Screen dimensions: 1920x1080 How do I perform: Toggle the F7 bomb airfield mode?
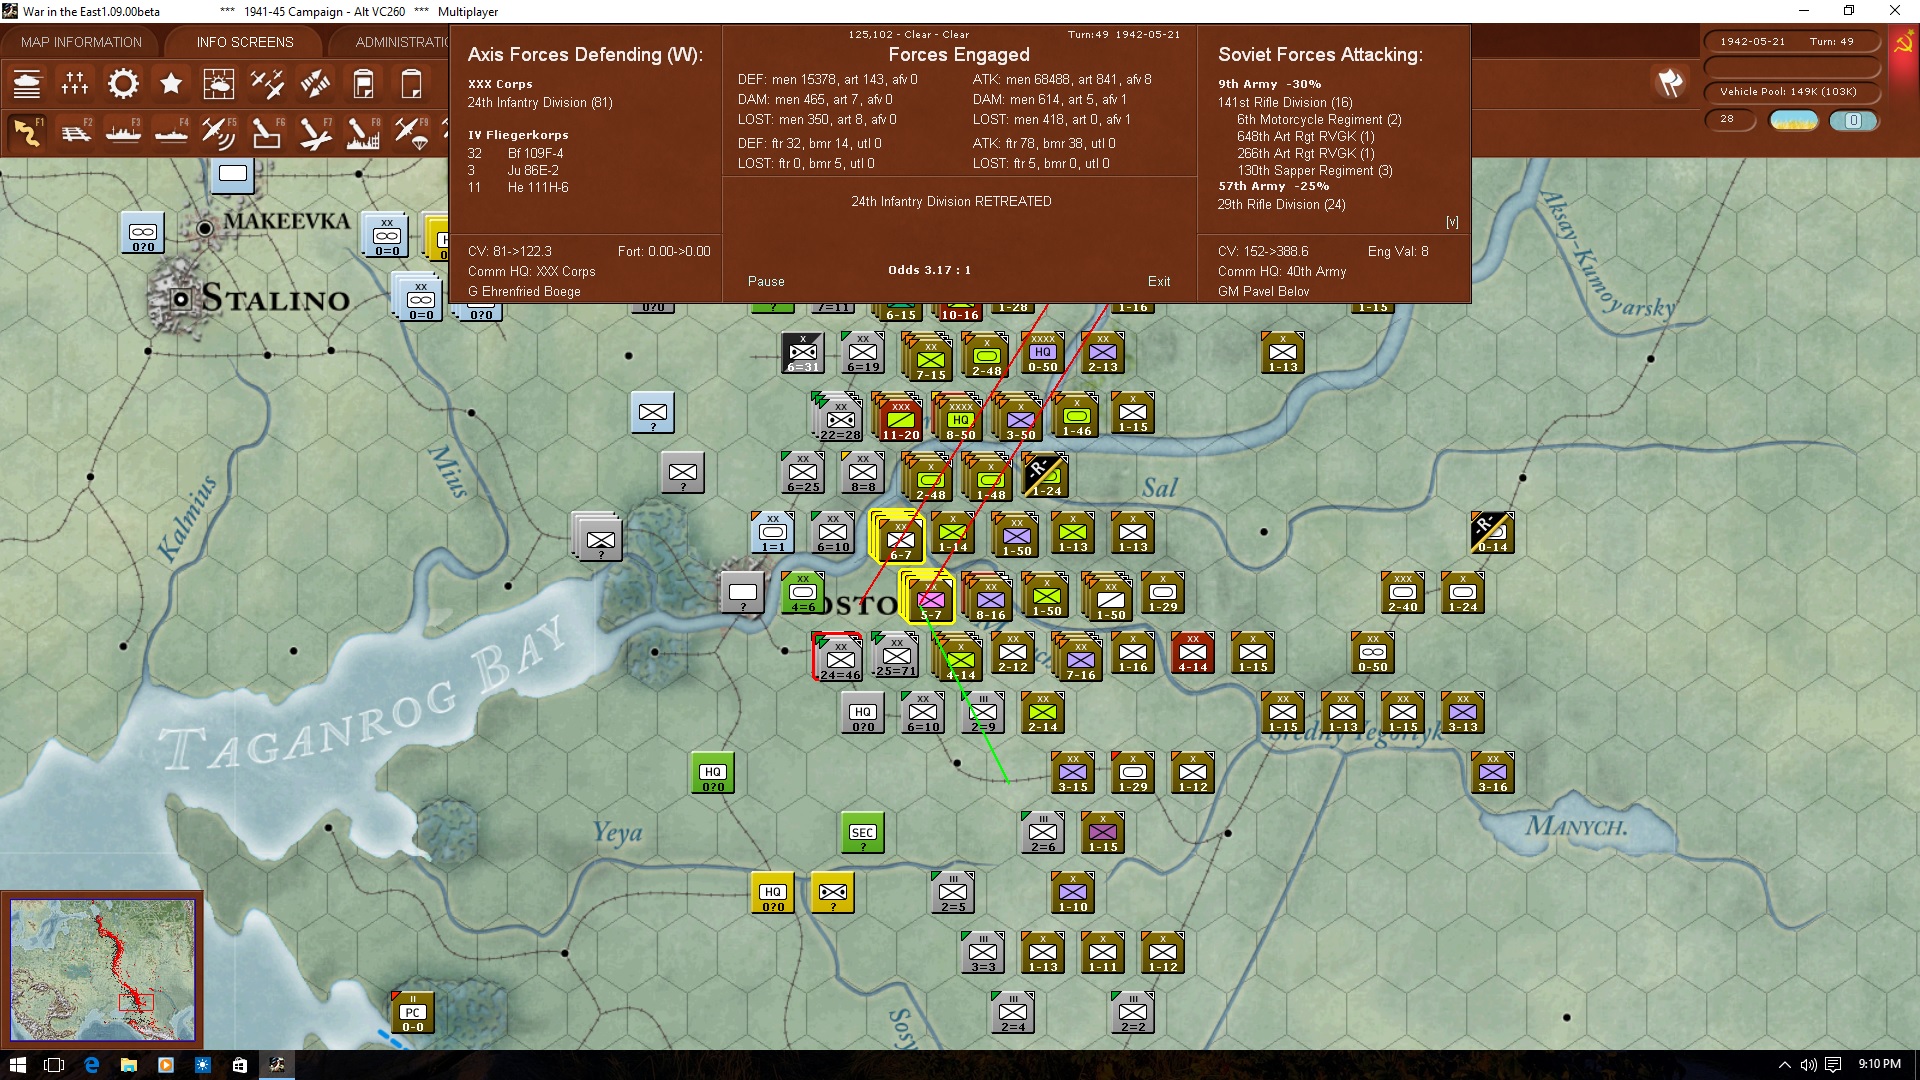point(315,133)
